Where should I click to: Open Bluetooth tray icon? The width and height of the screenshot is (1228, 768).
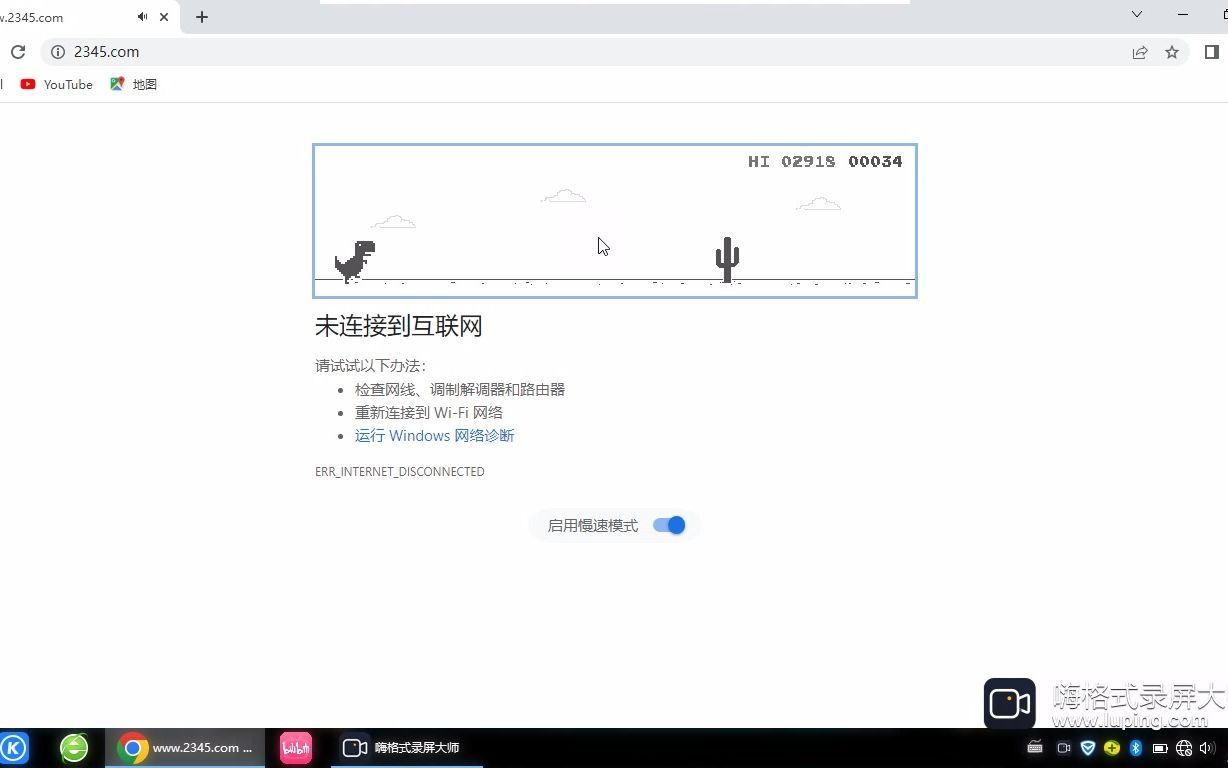coord(1136,748)
